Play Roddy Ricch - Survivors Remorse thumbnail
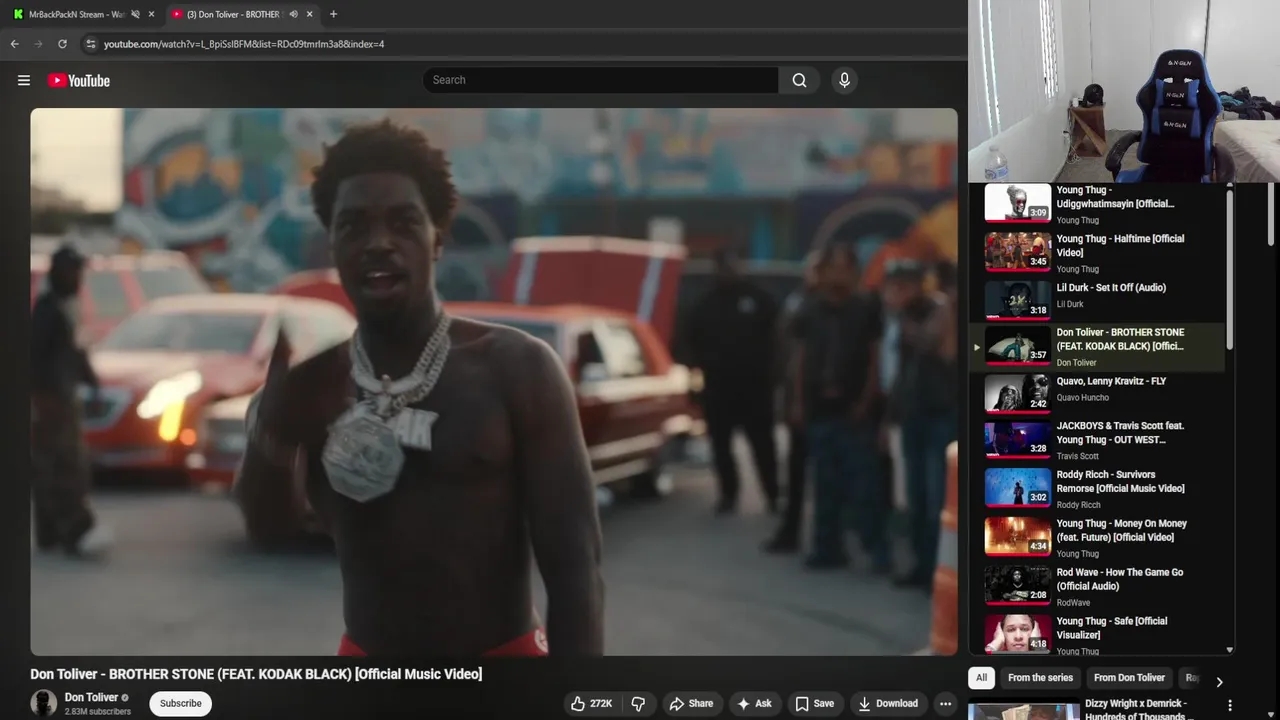Viewport: 1280px width, 720px height. (1017, 488)
